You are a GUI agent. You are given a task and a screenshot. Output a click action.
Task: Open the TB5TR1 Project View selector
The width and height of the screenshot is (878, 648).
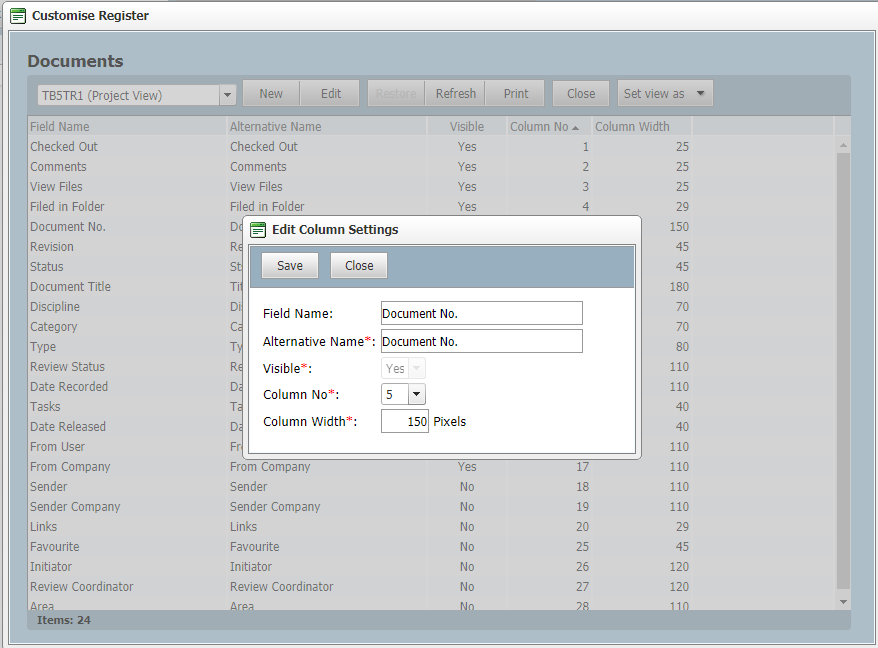227,95
